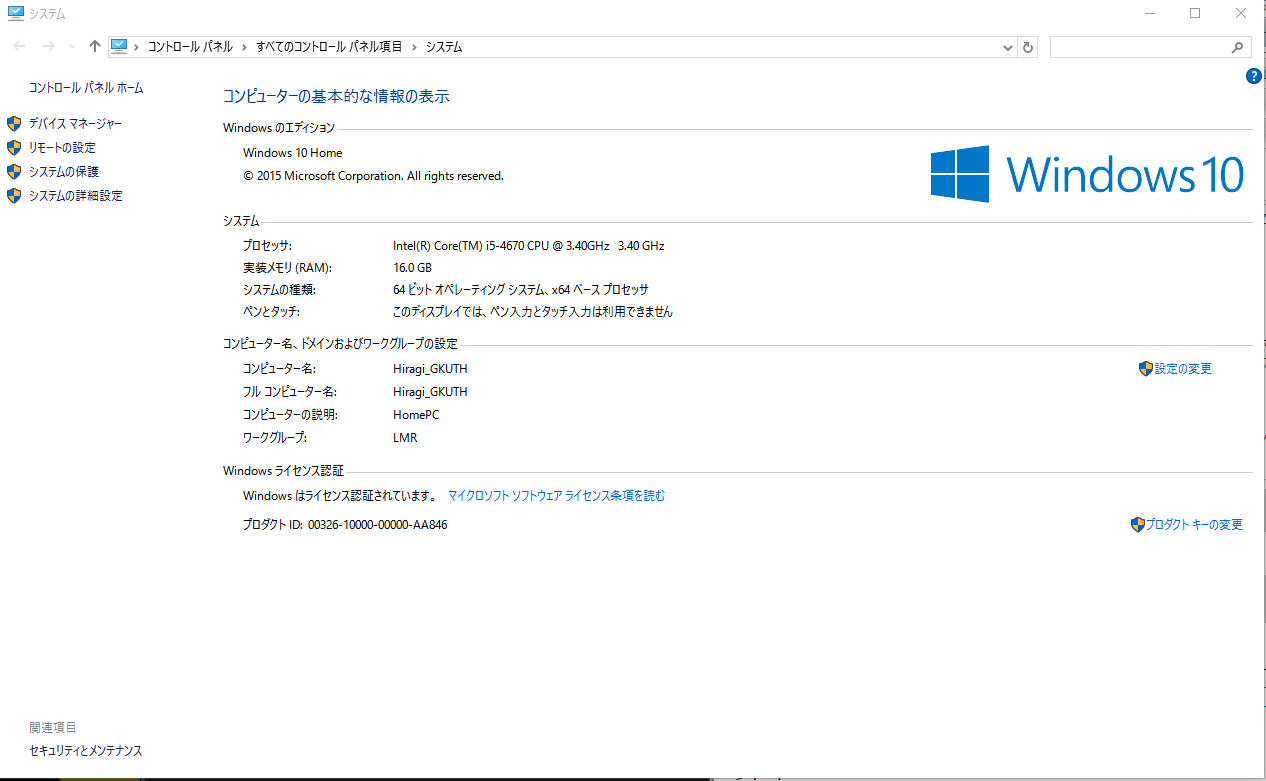Click Microsoft Corporation copyright text

tap(373, 176)
